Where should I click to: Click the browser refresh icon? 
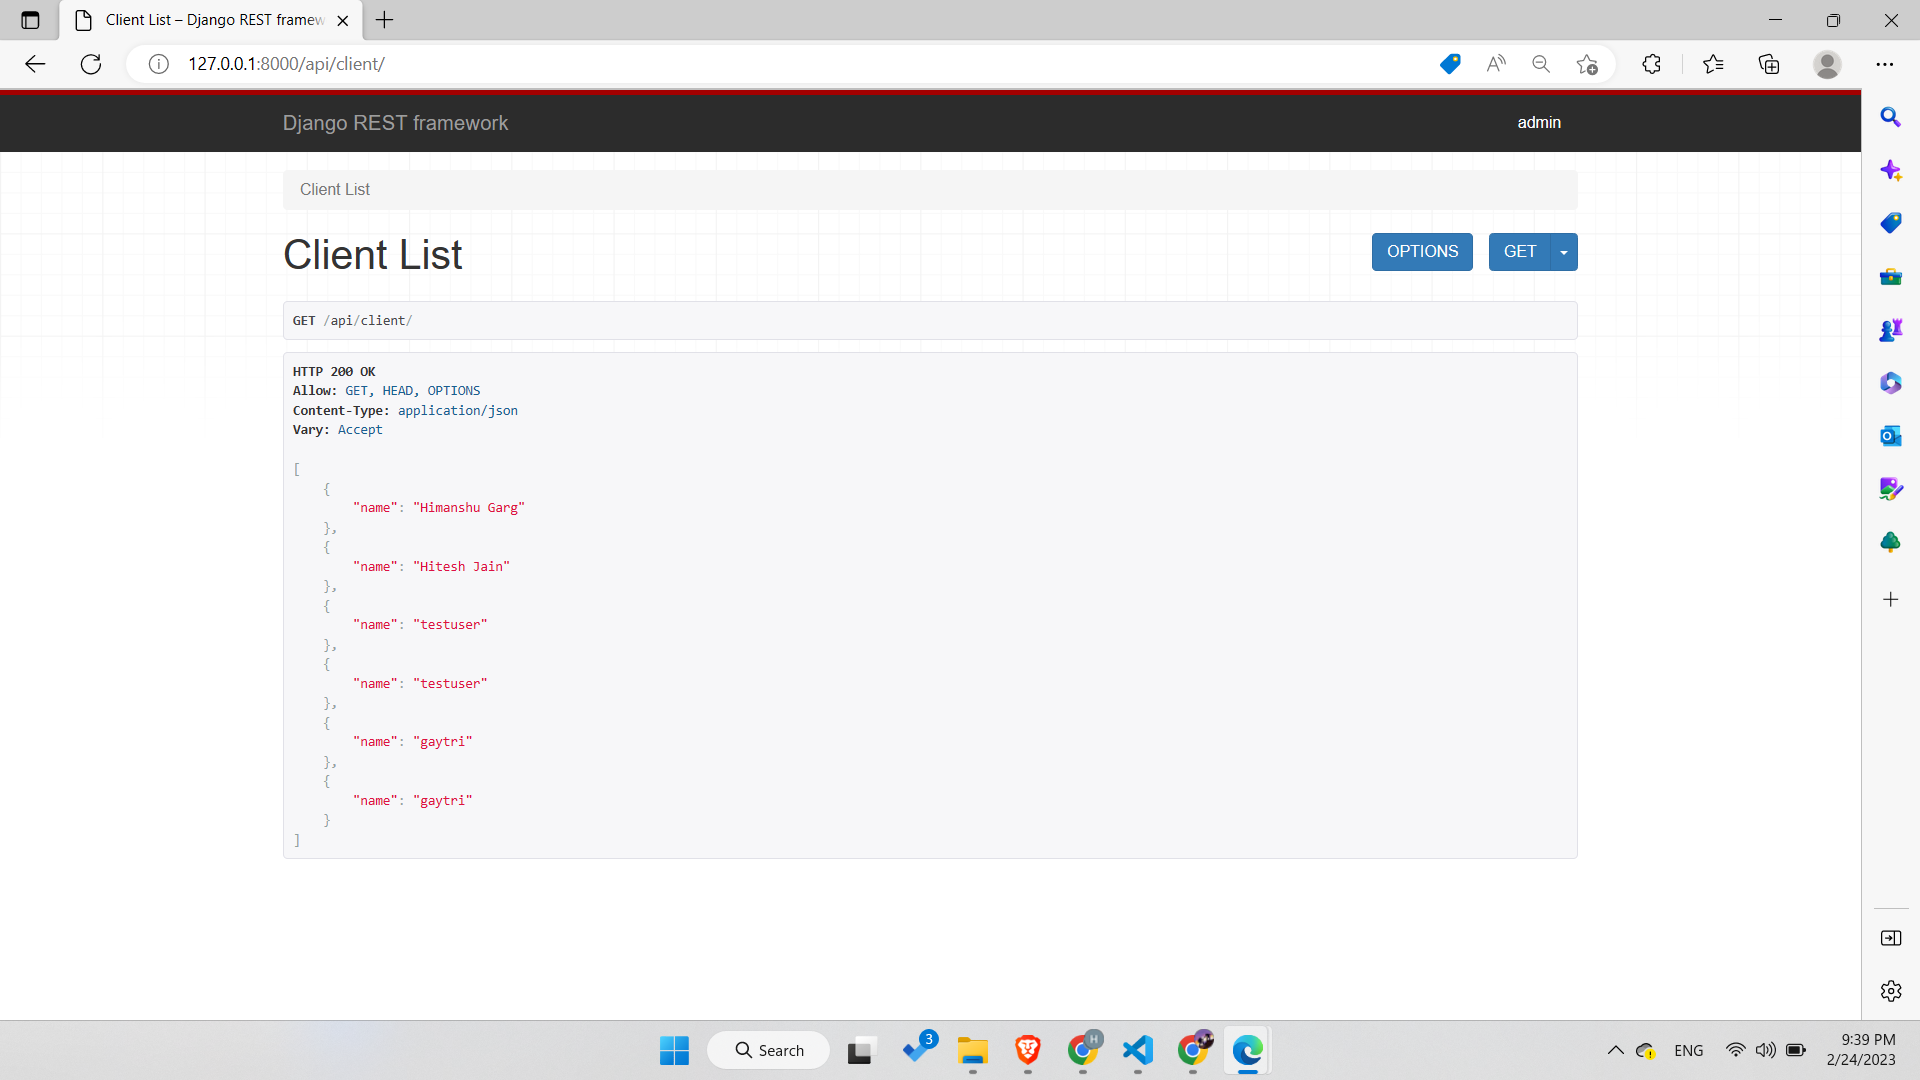91,64
